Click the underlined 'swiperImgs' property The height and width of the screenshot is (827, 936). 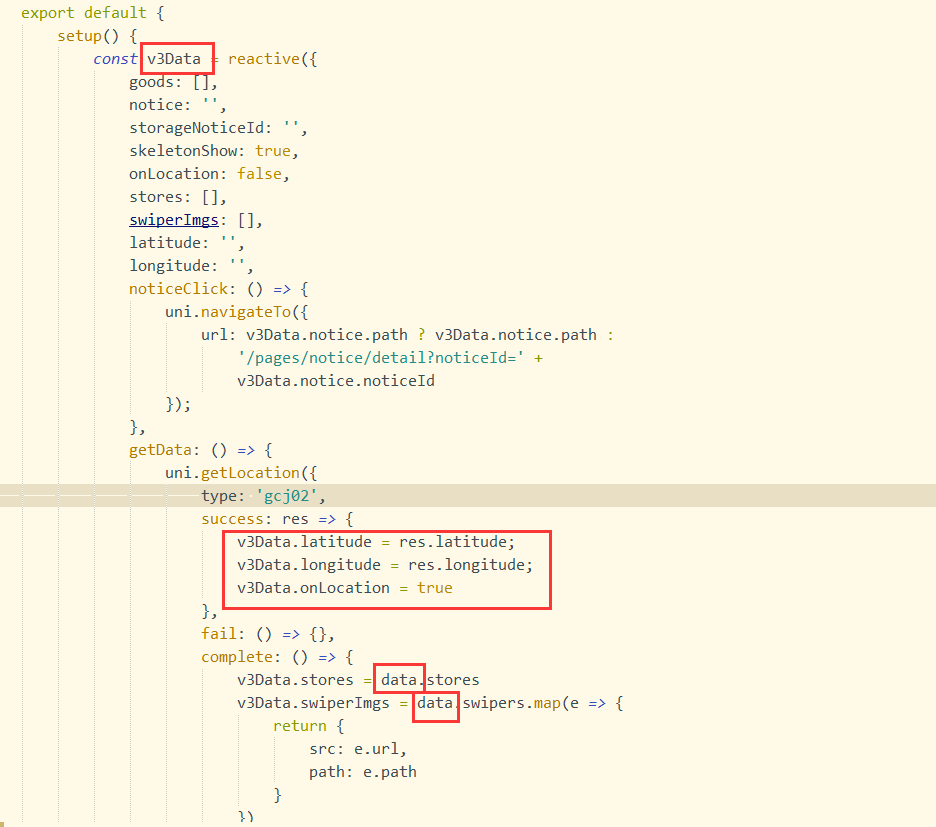click(x=174, y=220)
